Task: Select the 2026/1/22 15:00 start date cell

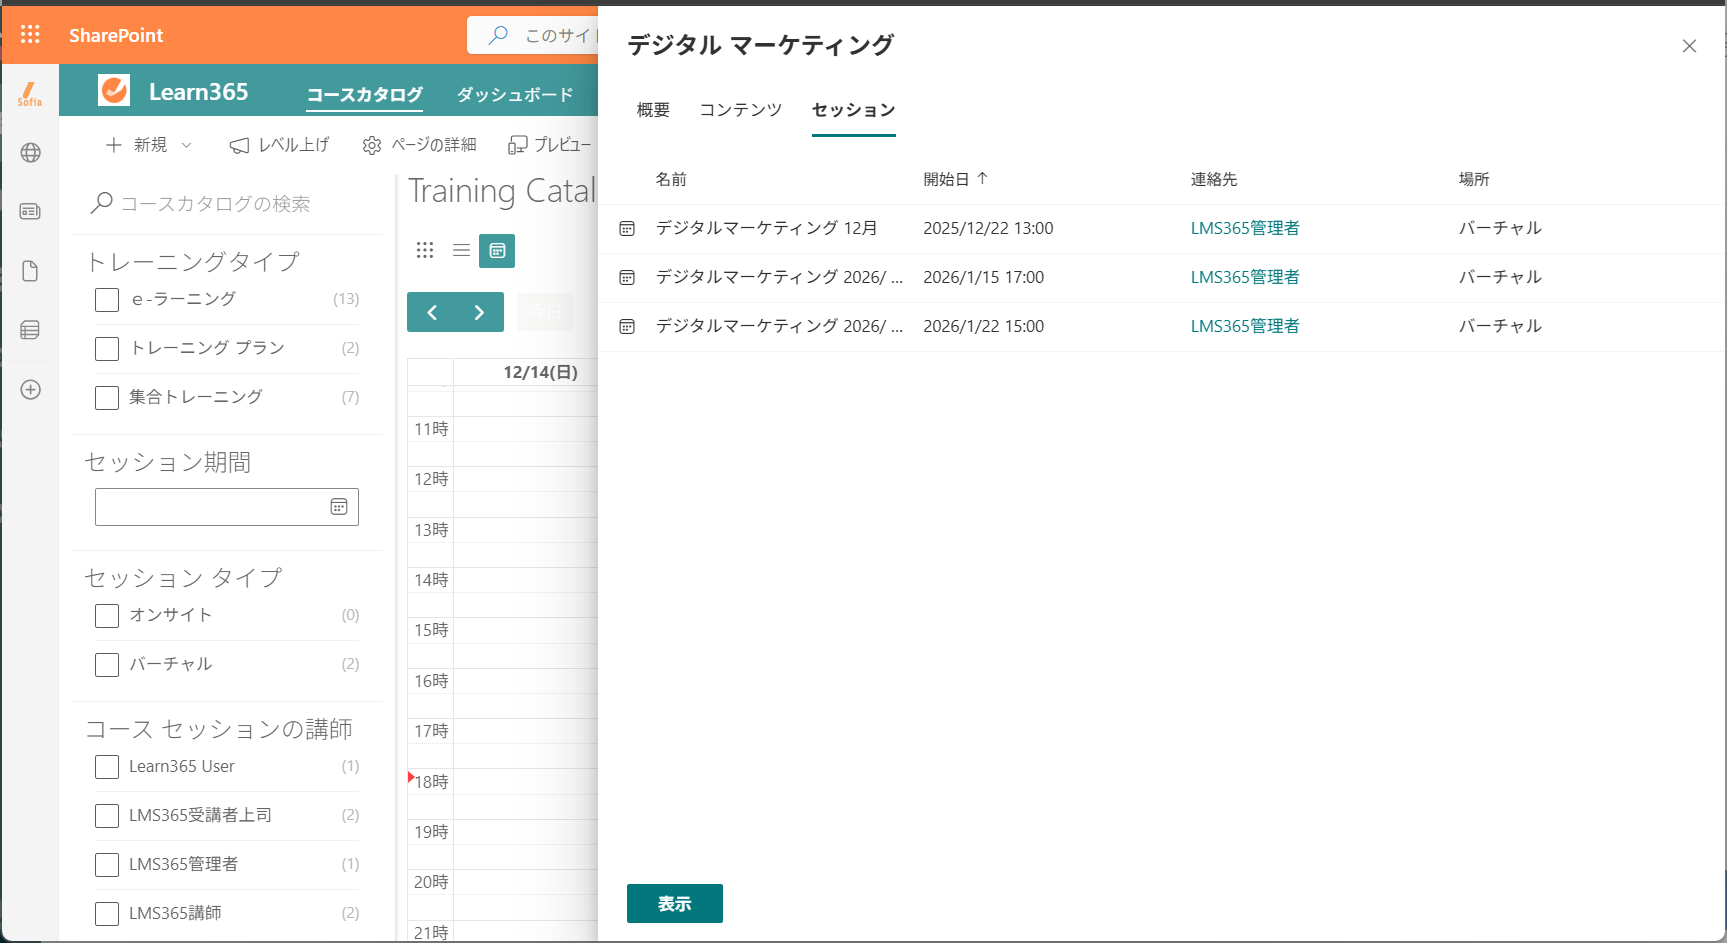Action: coord(983,326)
